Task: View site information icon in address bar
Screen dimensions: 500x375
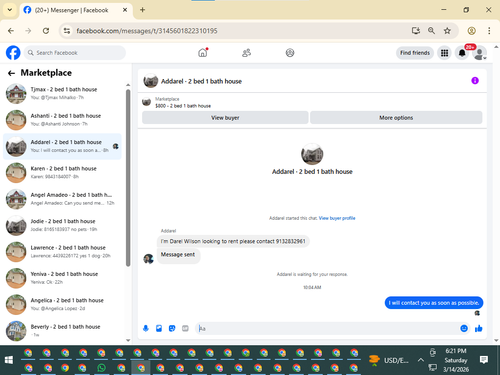Action: click(67, 31)
